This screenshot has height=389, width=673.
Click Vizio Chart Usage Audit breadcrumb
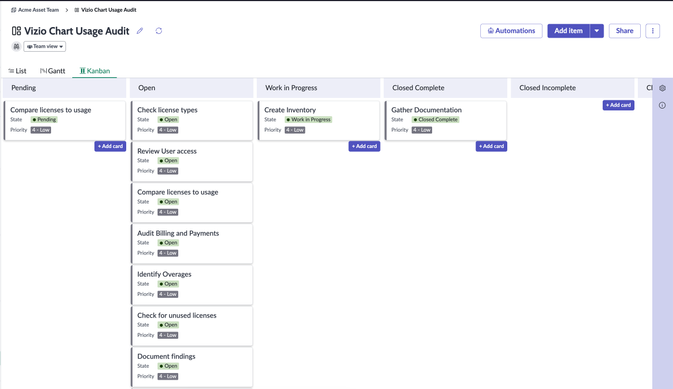click(x=106, y=10)
